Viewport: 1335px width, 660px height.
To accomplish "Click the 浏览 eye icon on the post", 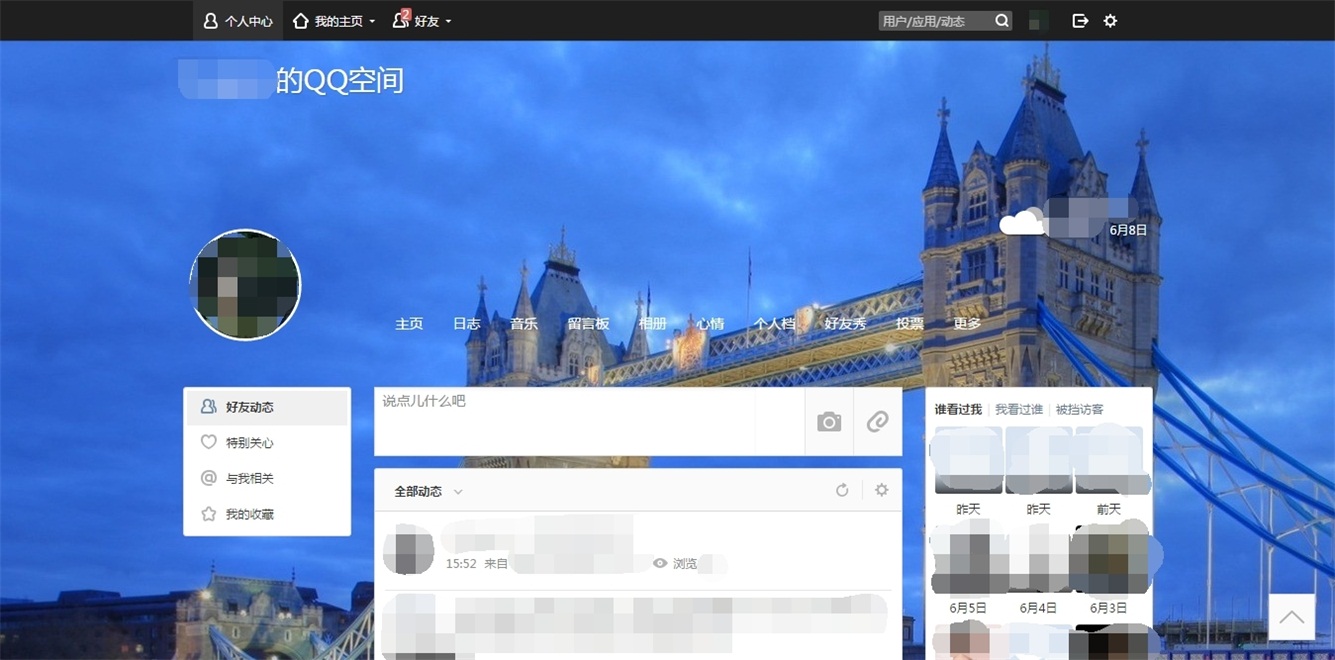I will 659,563.
